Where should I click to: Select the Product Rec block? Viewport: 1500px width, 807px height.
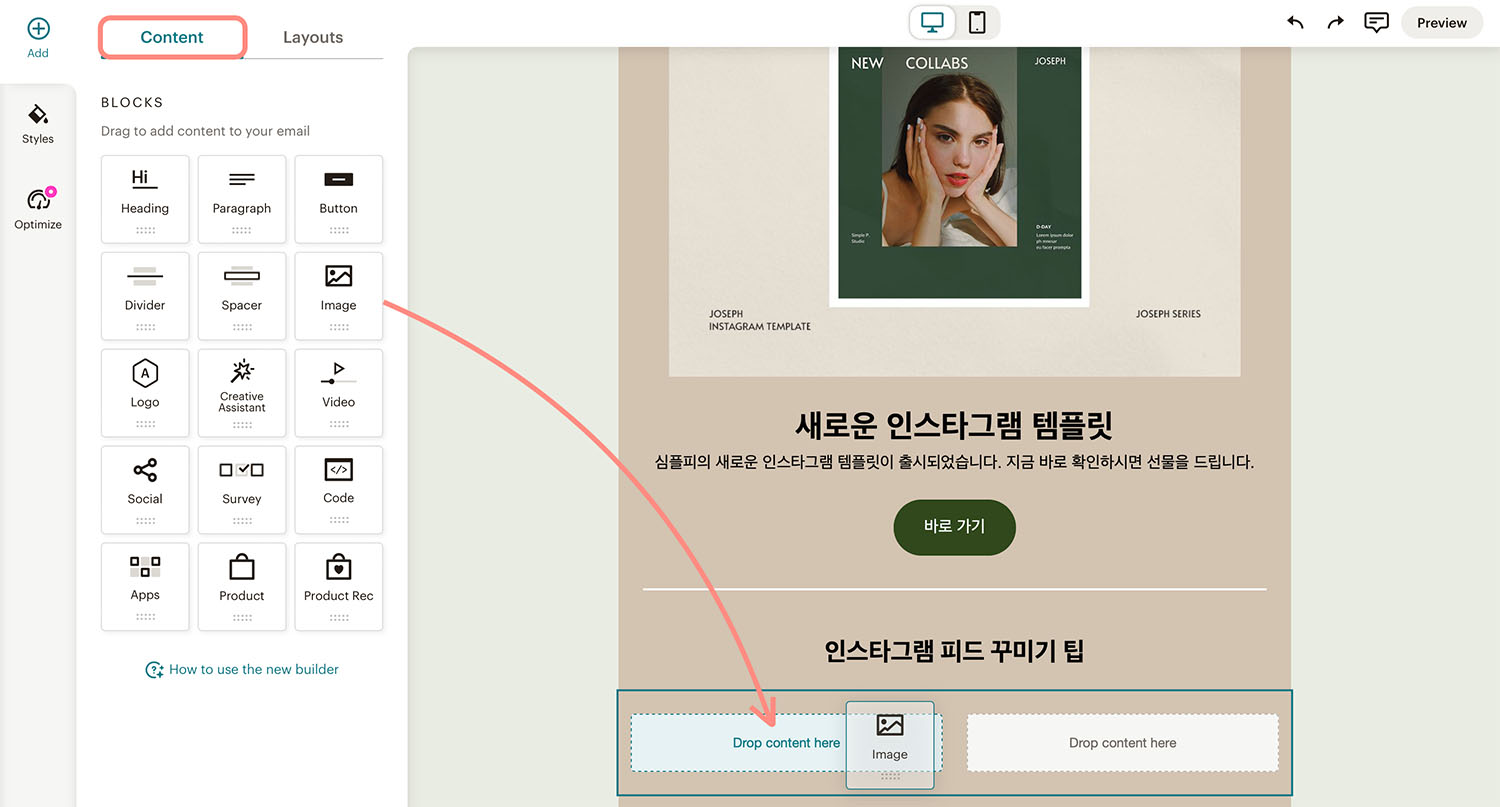coord(339,587)
